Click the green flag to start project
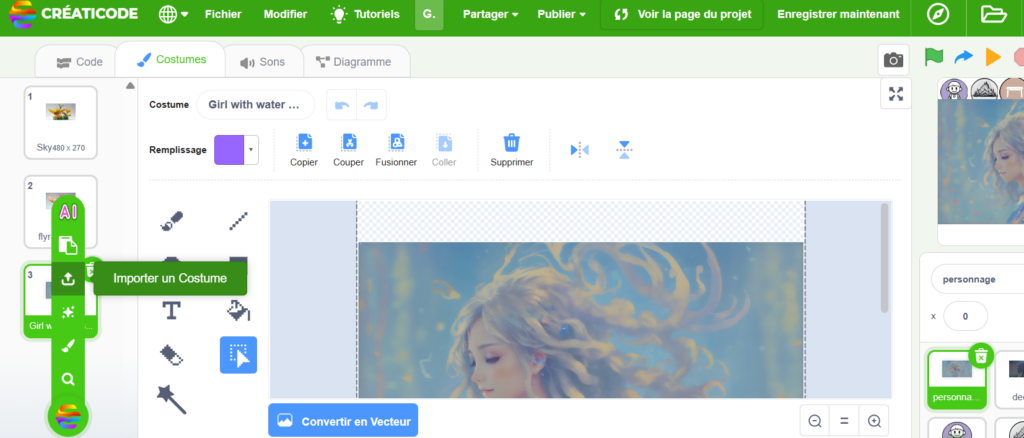 [934, 57]
